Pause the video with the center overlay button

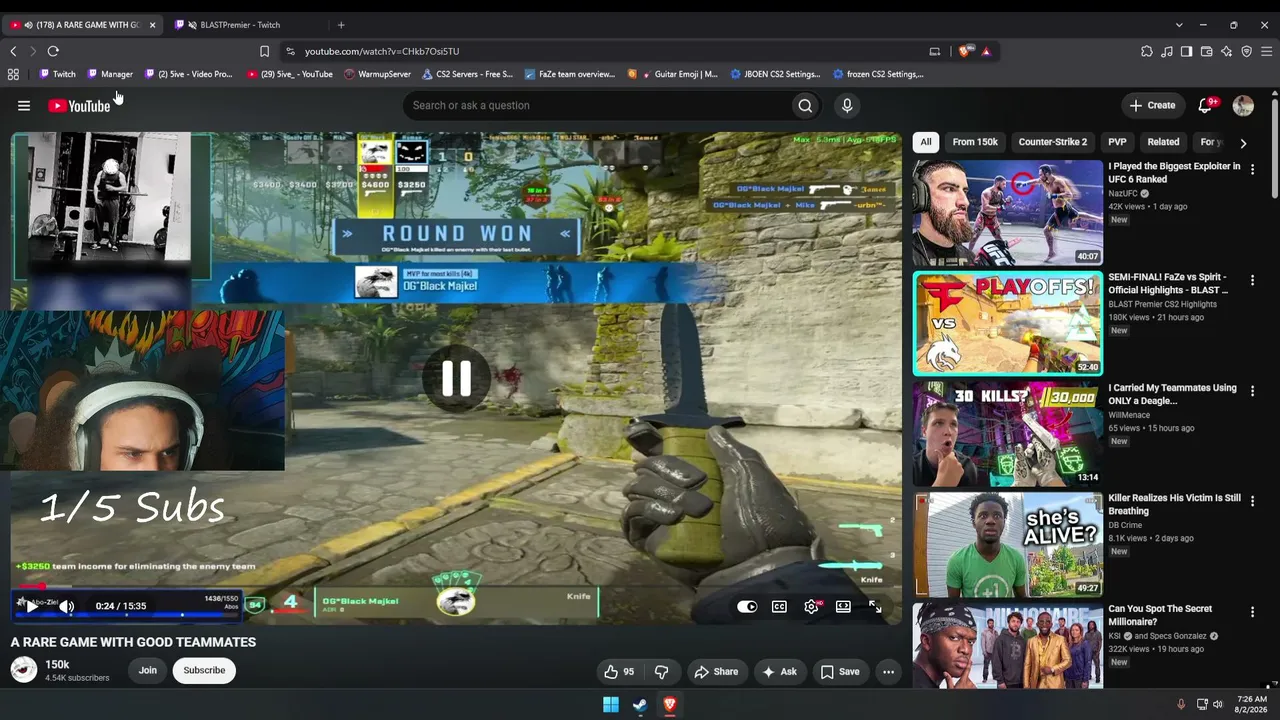tap(456, 378)
